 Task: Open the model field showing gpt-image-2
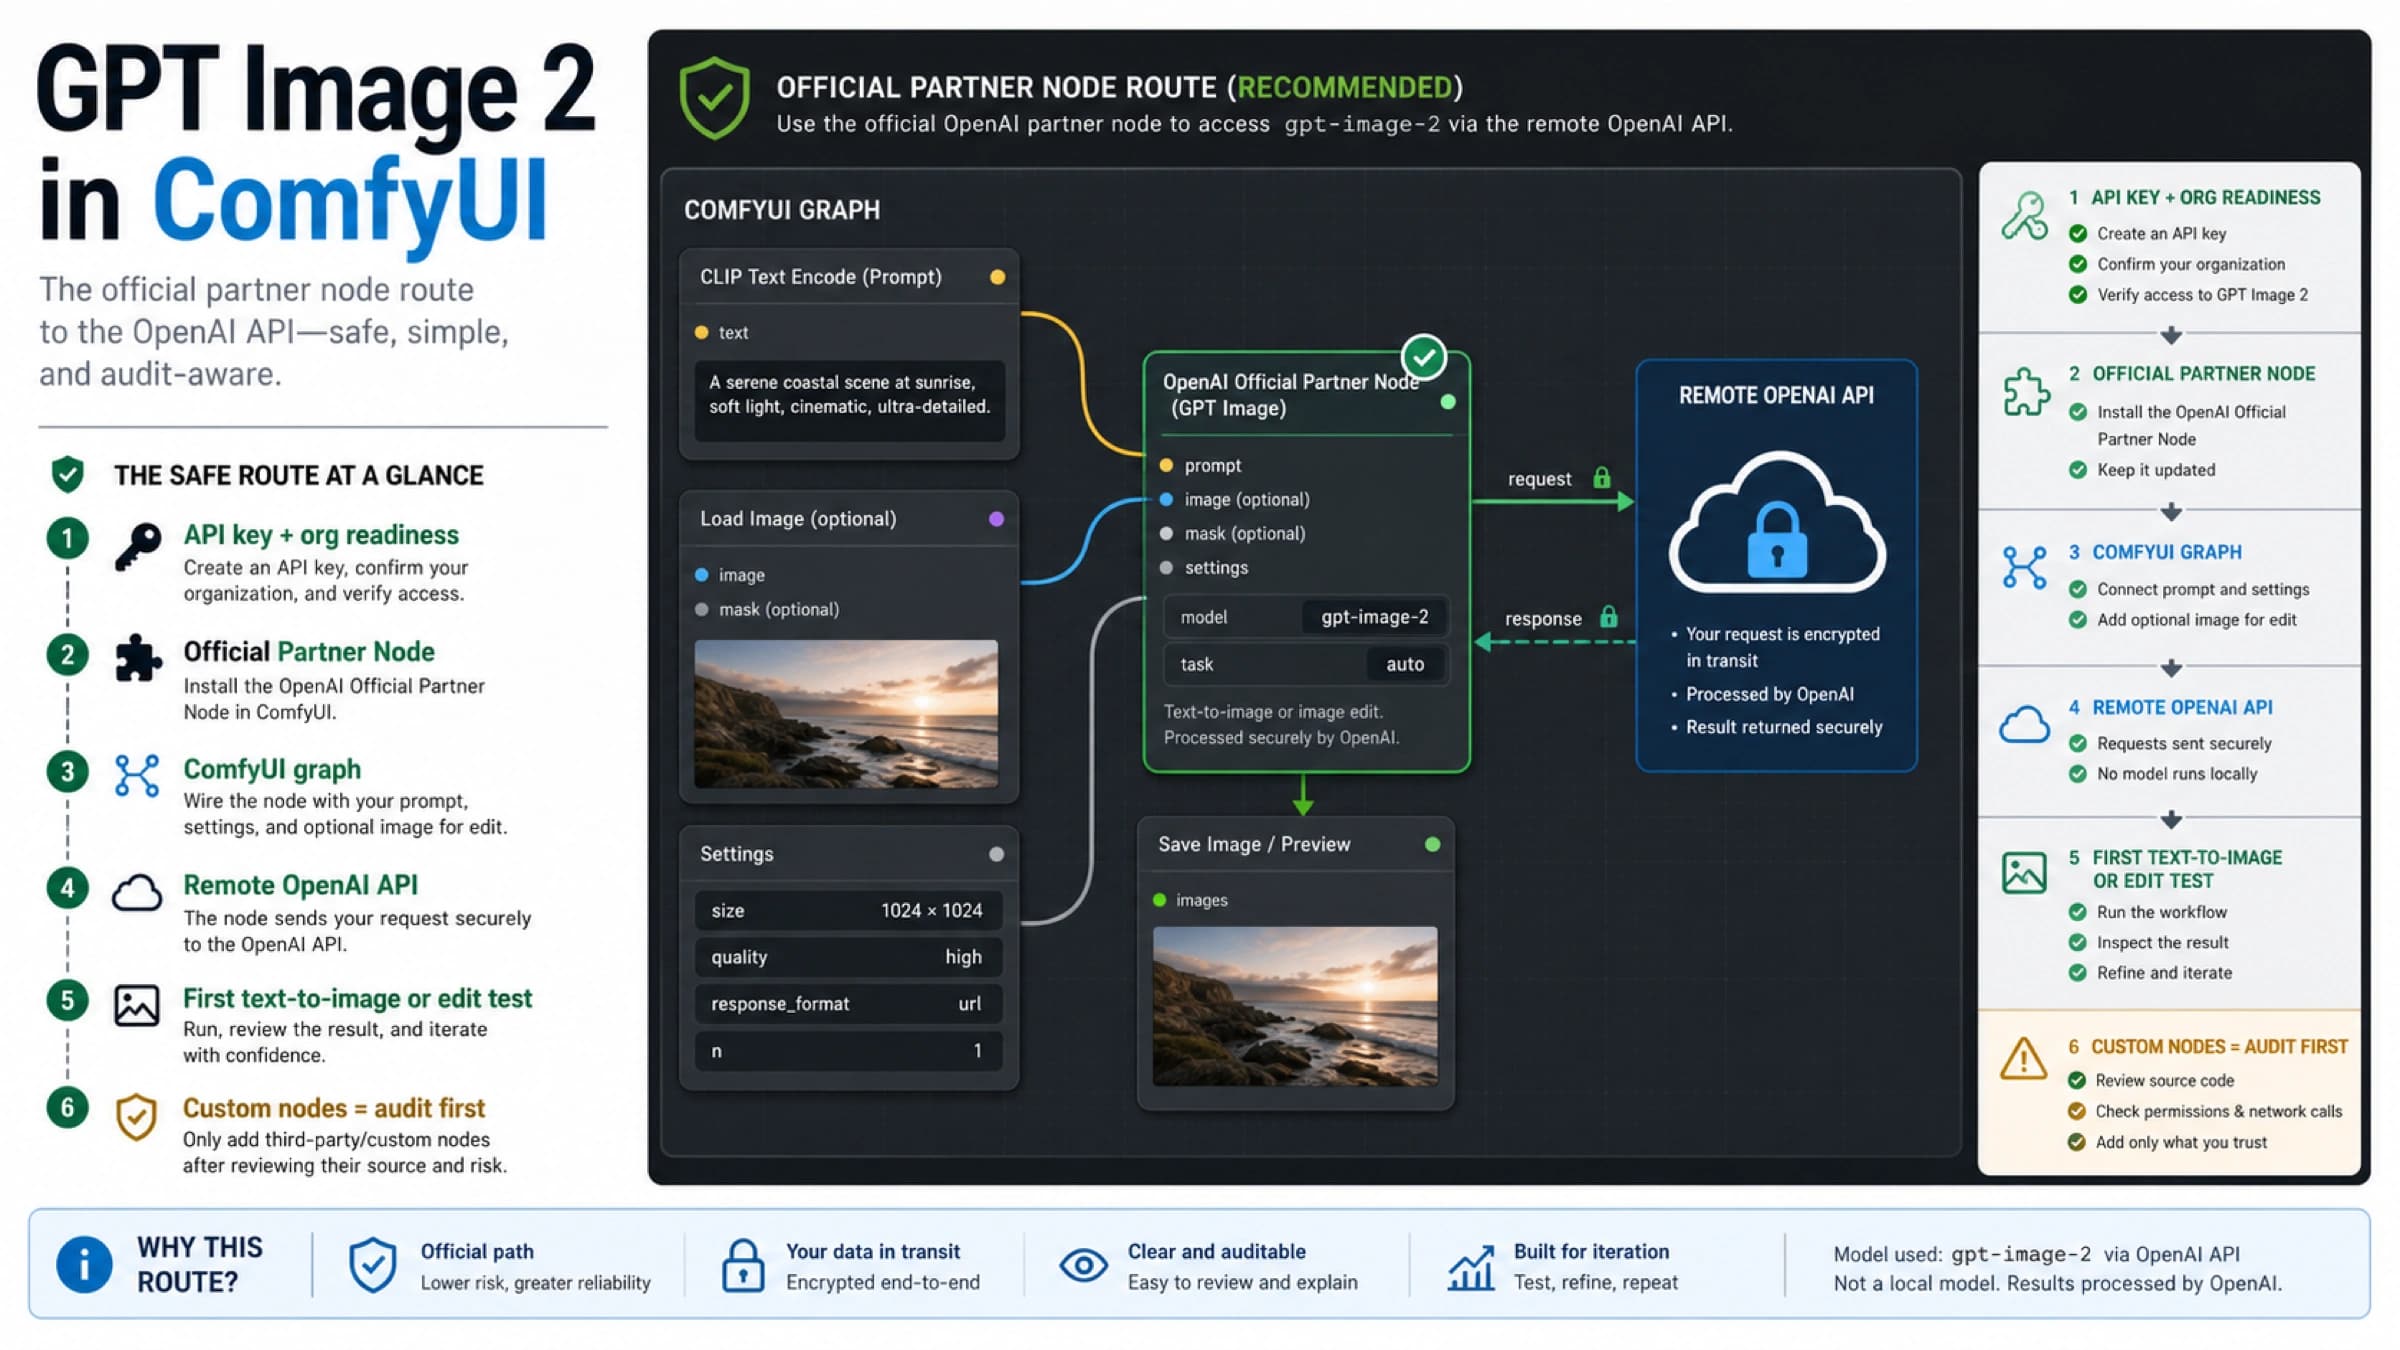[1306, 617]
